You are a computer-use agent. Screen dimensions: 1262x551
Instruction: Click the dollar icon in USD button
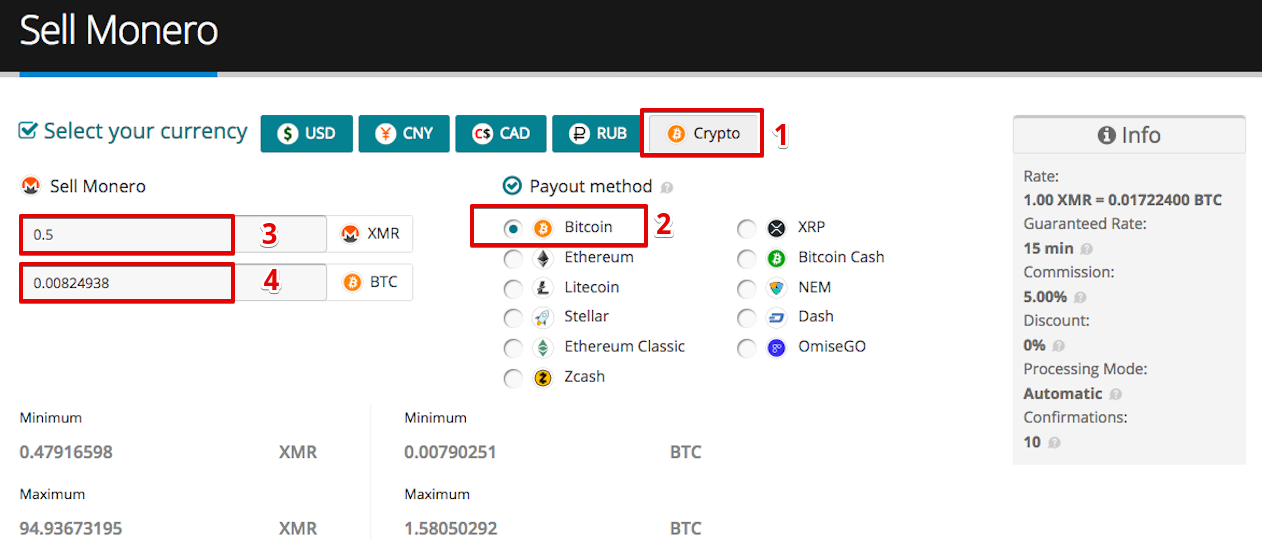point(288,133)
